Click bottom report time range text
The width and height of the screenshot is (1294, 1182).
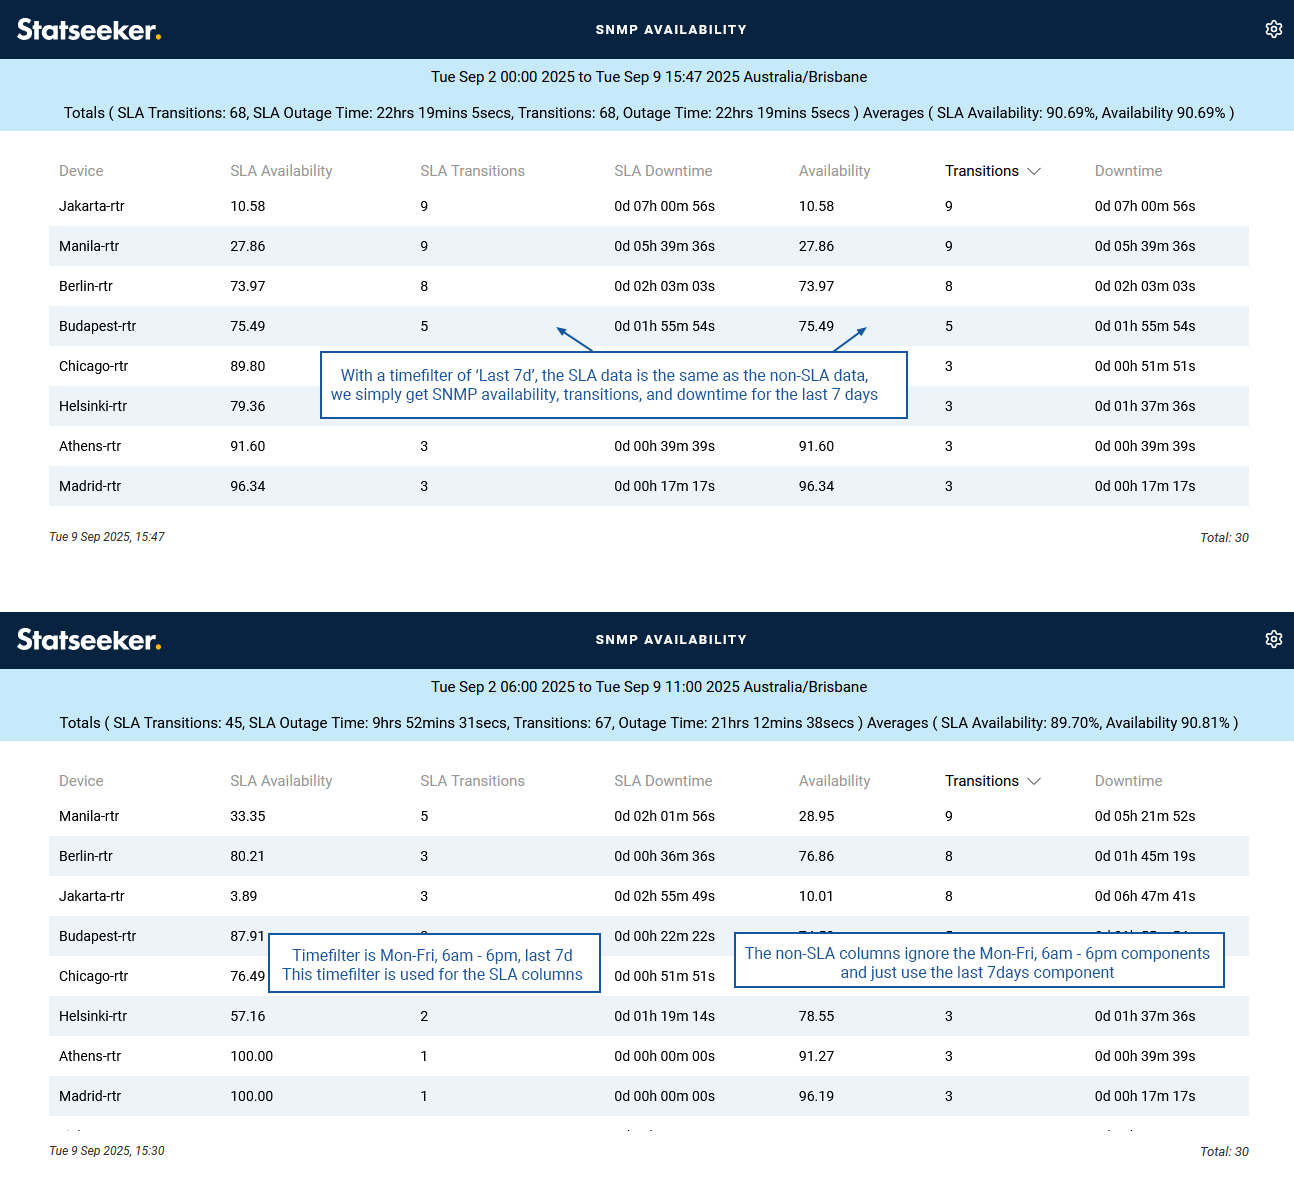coord(648,687)
